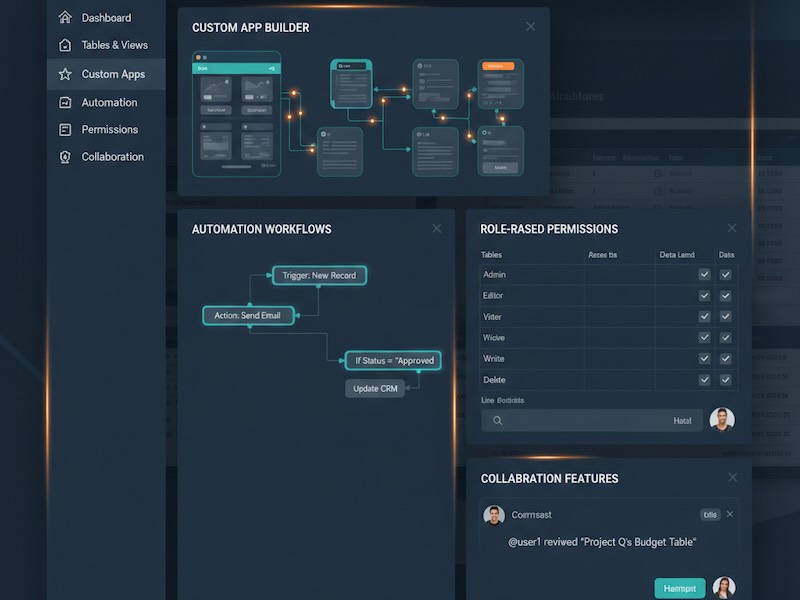
Task: Toggle Editor row first checkbox
Action: point(705,295)
